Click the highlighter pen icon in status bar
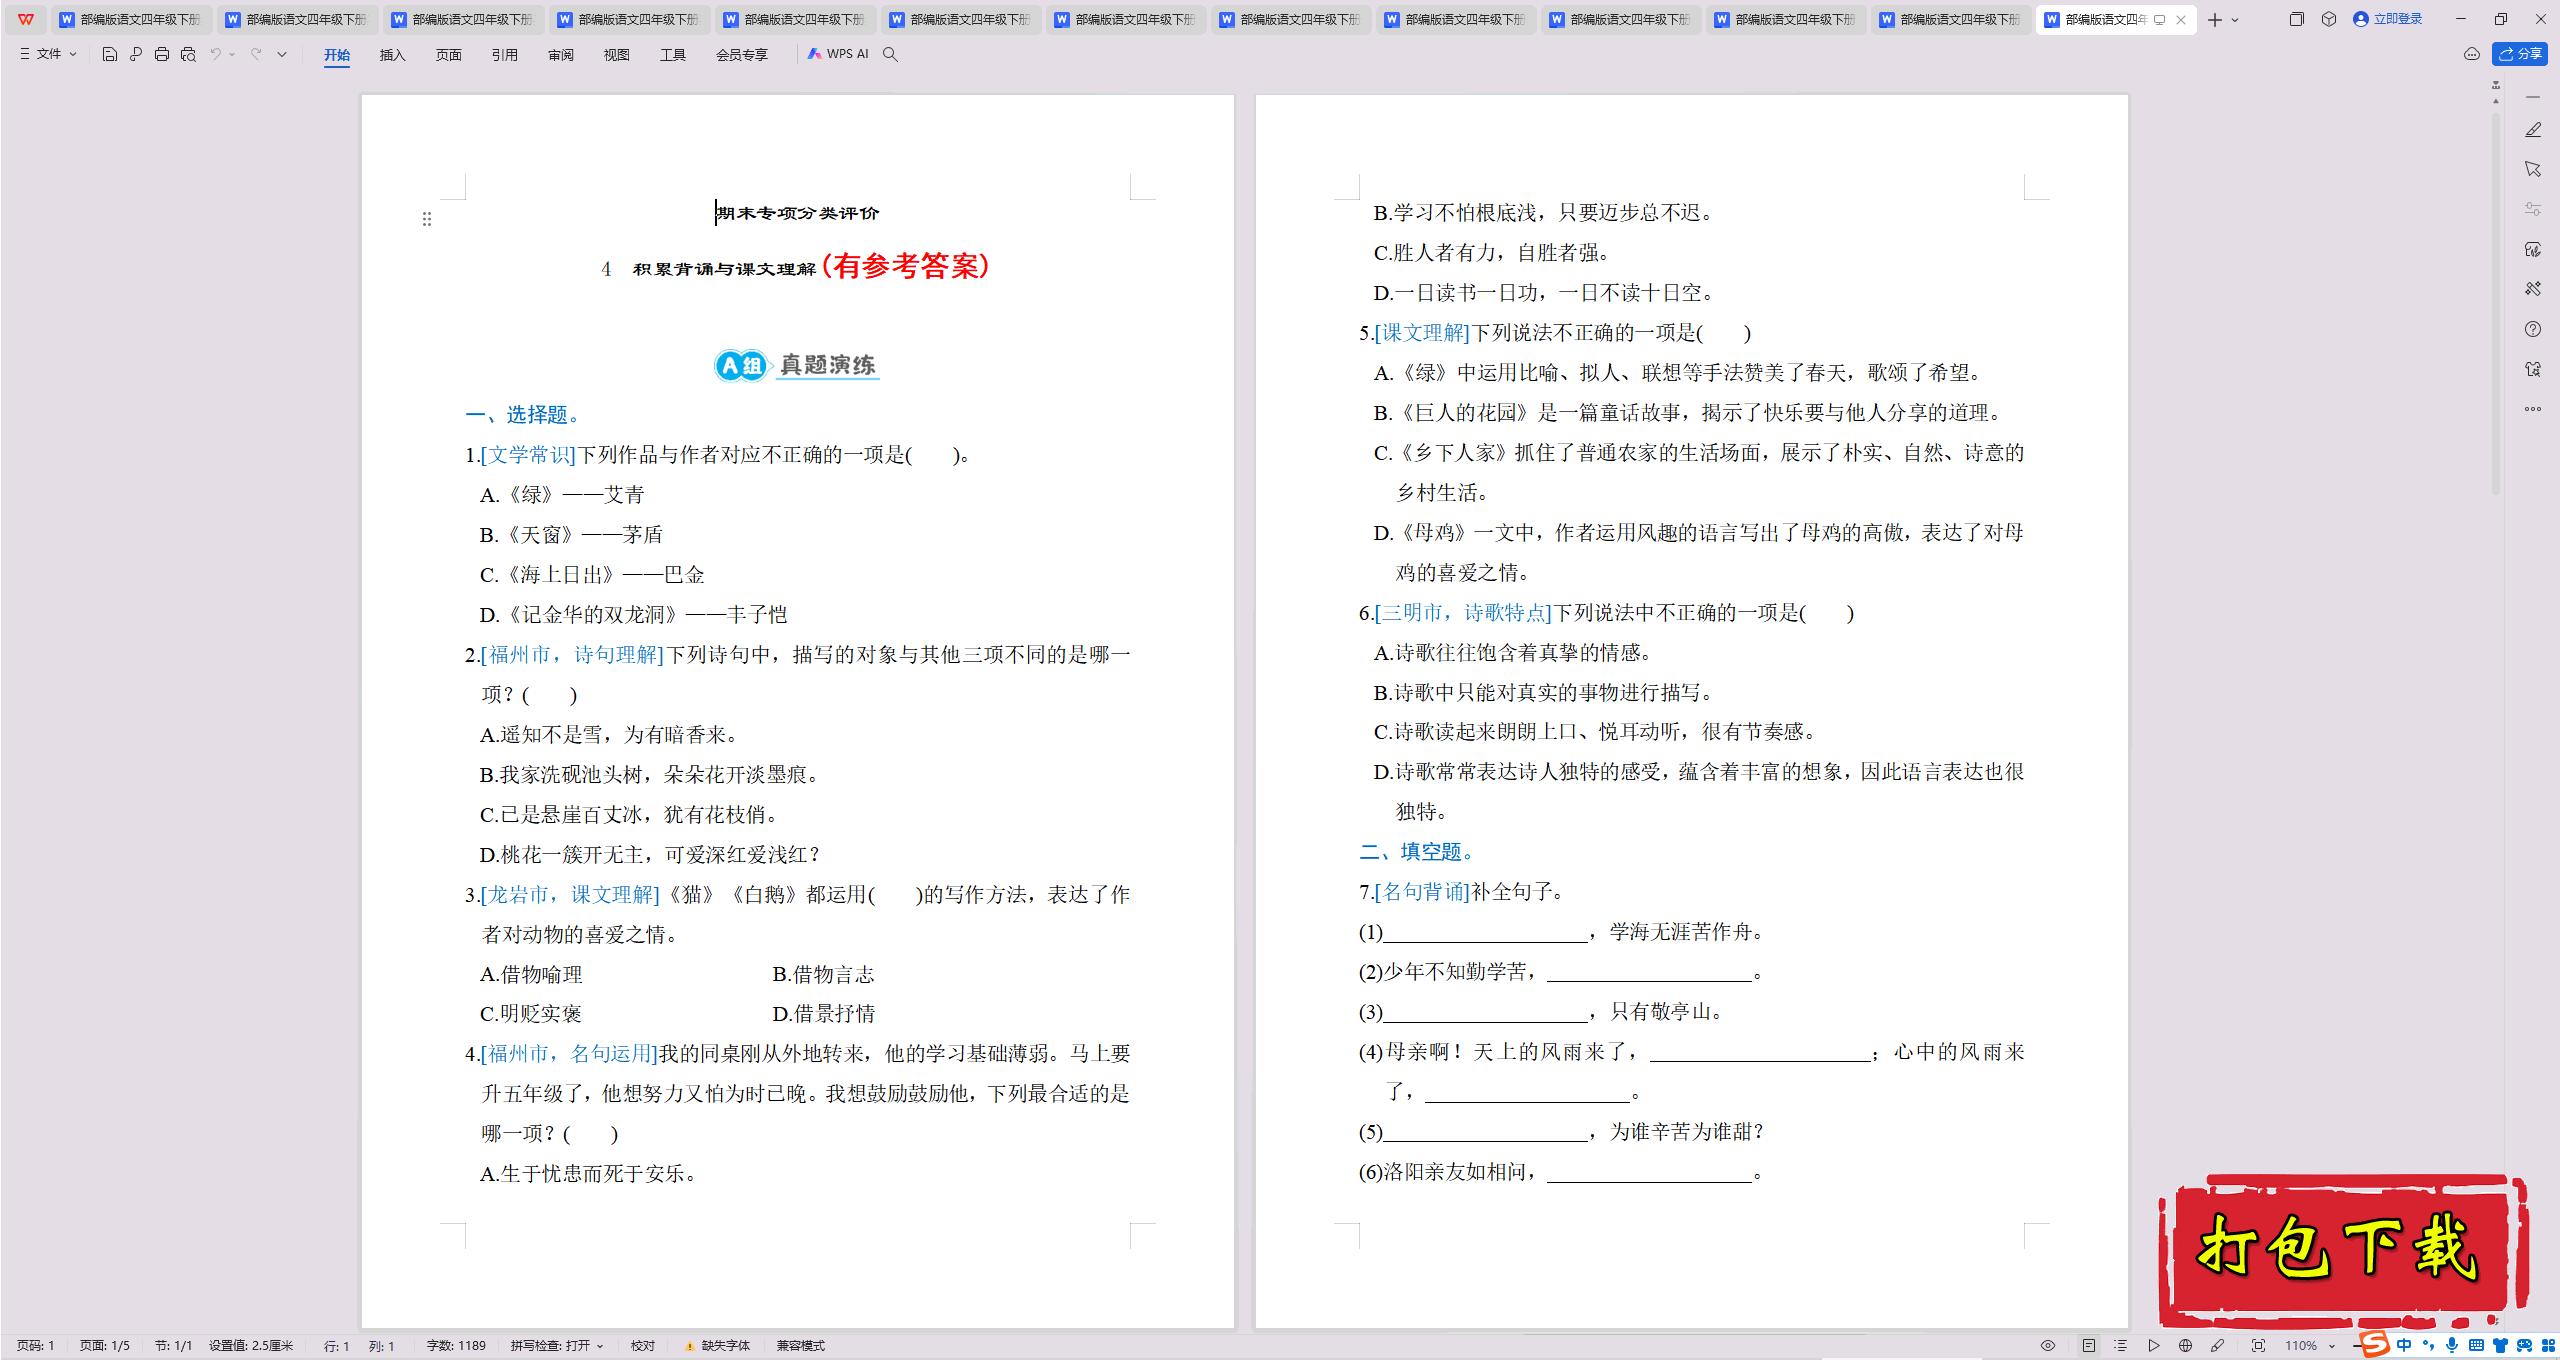This screenshot has height=1360, width=2560. pyautogui.click(x=2217, y=1346)
